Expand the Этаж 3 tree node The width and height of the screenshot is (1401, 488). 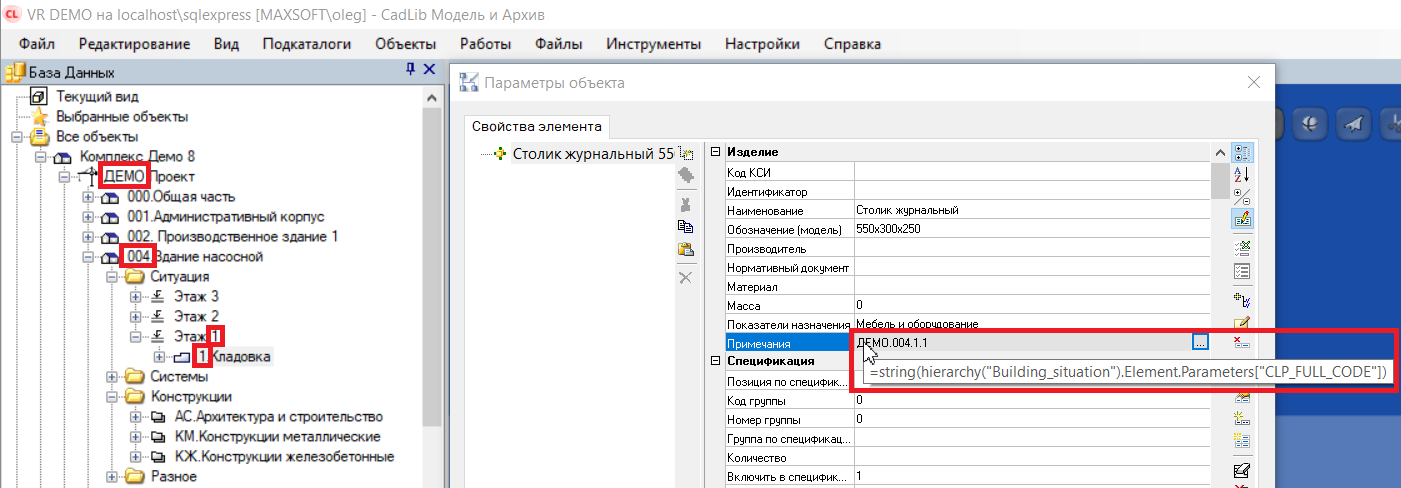coord(137,297)
